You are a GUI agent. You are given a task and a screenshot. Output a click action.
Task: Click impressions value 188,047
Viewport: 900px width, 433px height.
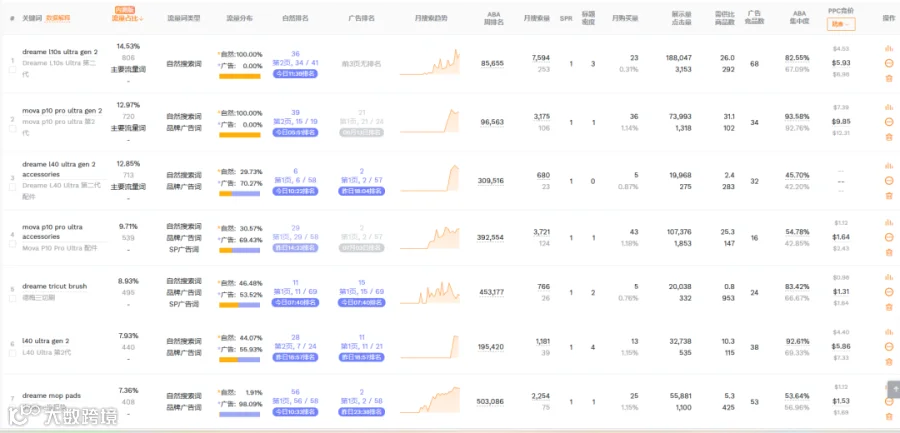tap(679, 57)
